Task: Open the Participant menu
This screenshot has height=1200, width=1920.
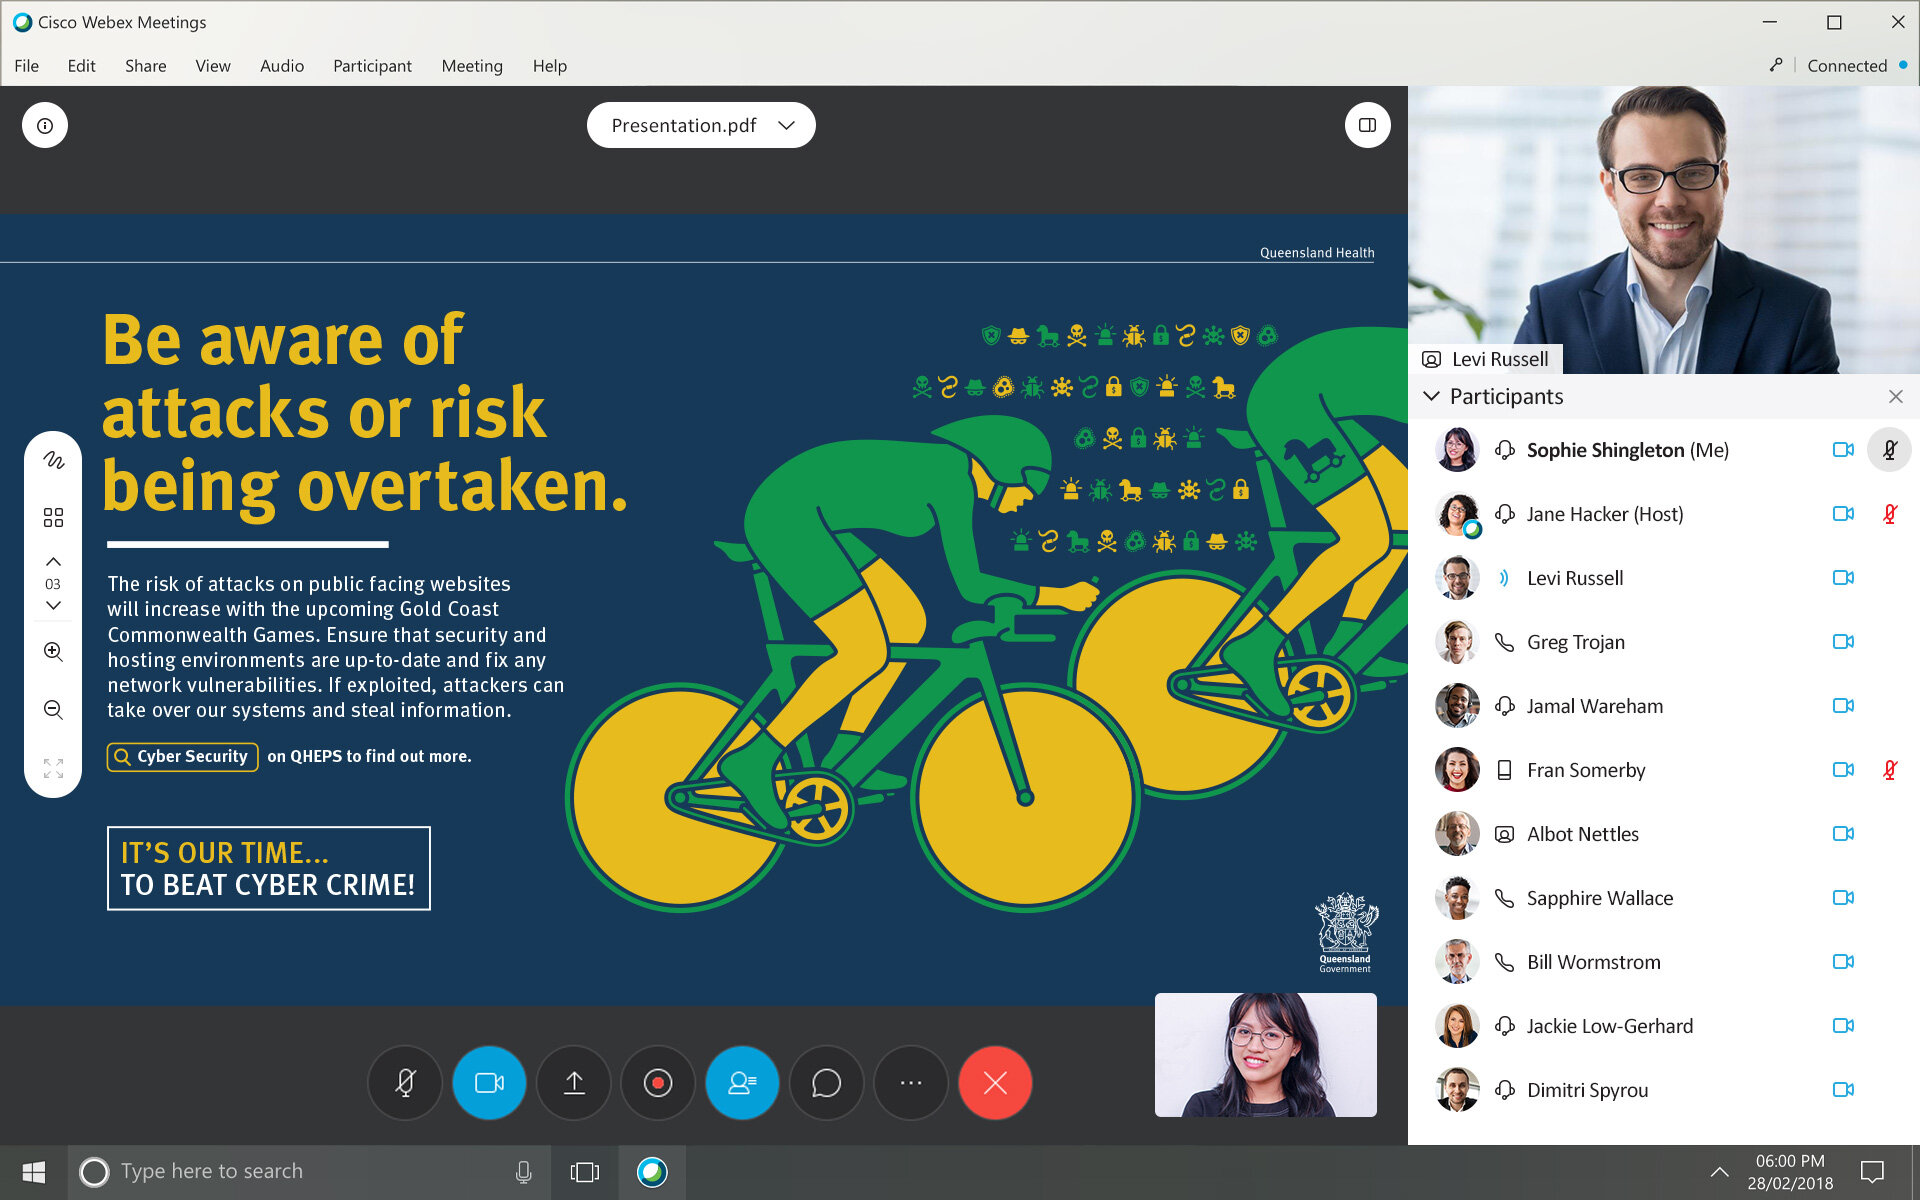Action: coord(372,66)
